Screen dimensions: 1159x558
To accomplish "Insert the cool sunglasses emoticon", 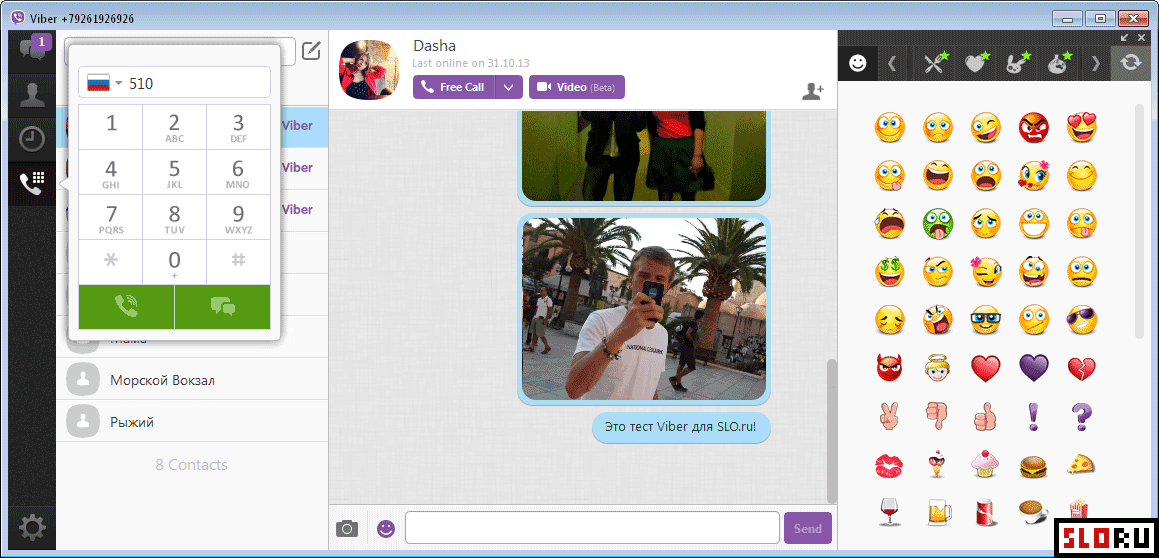I will click(x=1081, y=319).
